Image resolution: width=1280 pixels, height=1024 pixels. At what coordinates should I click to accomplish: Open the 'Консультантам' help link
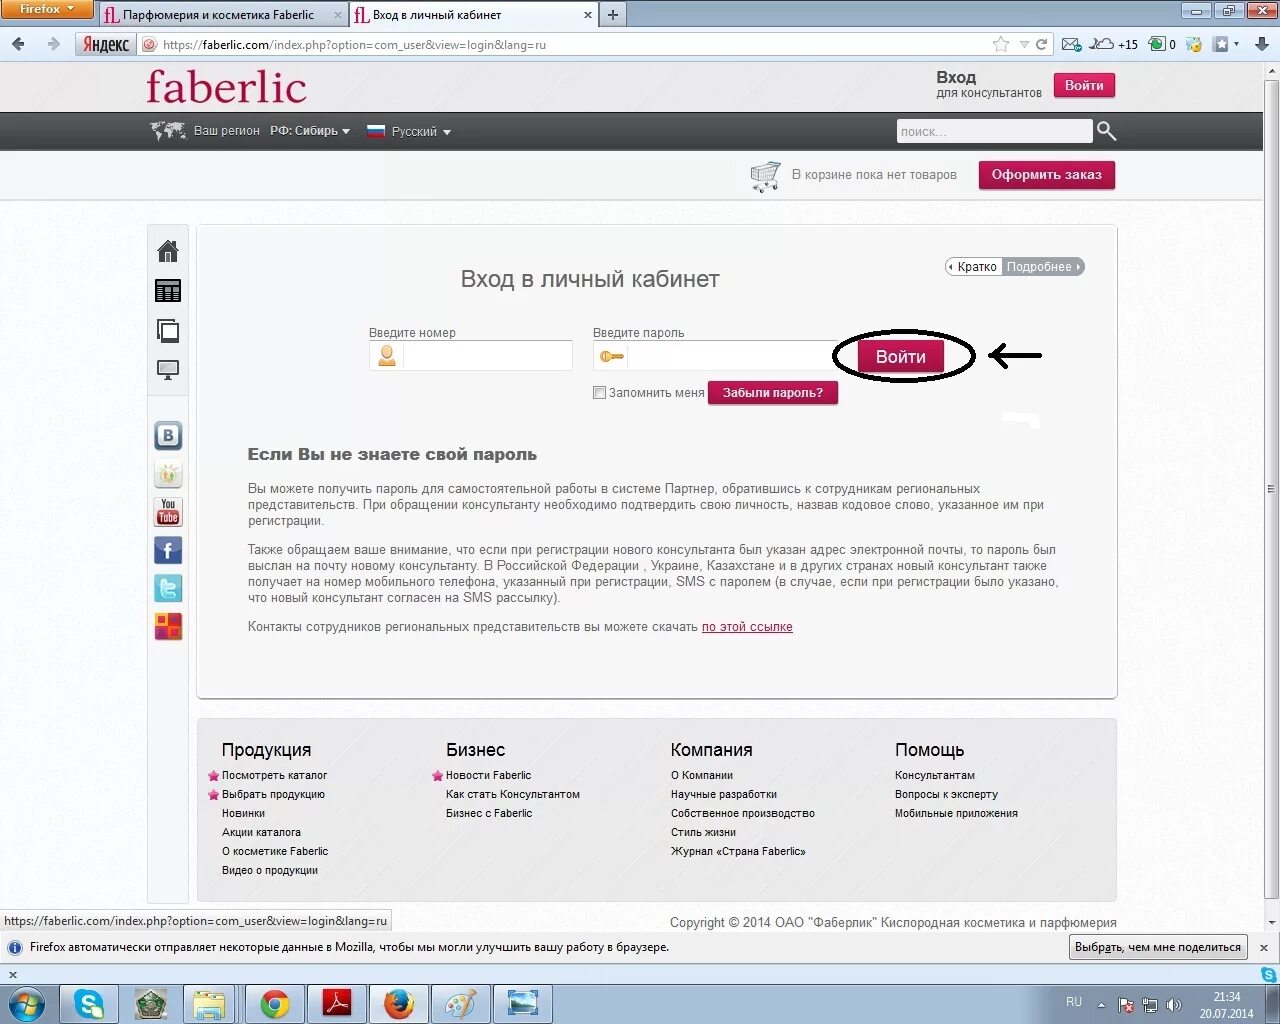click(935, 775)
